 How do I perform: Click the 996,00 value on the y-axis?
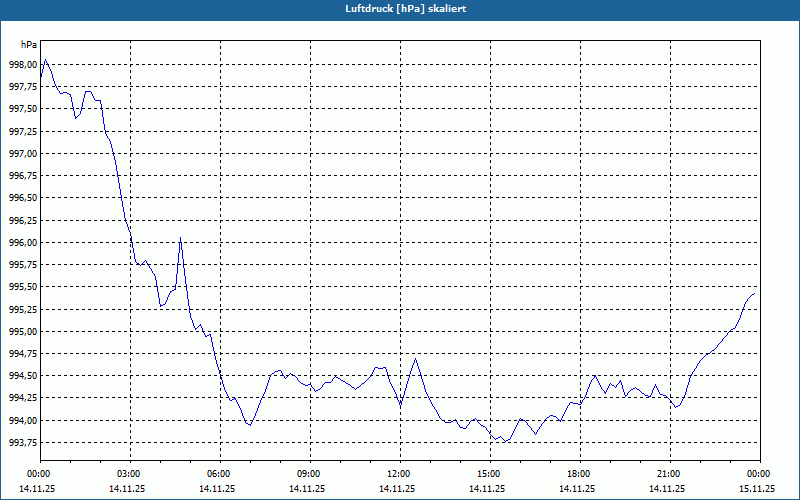click(x=22, y=242)
